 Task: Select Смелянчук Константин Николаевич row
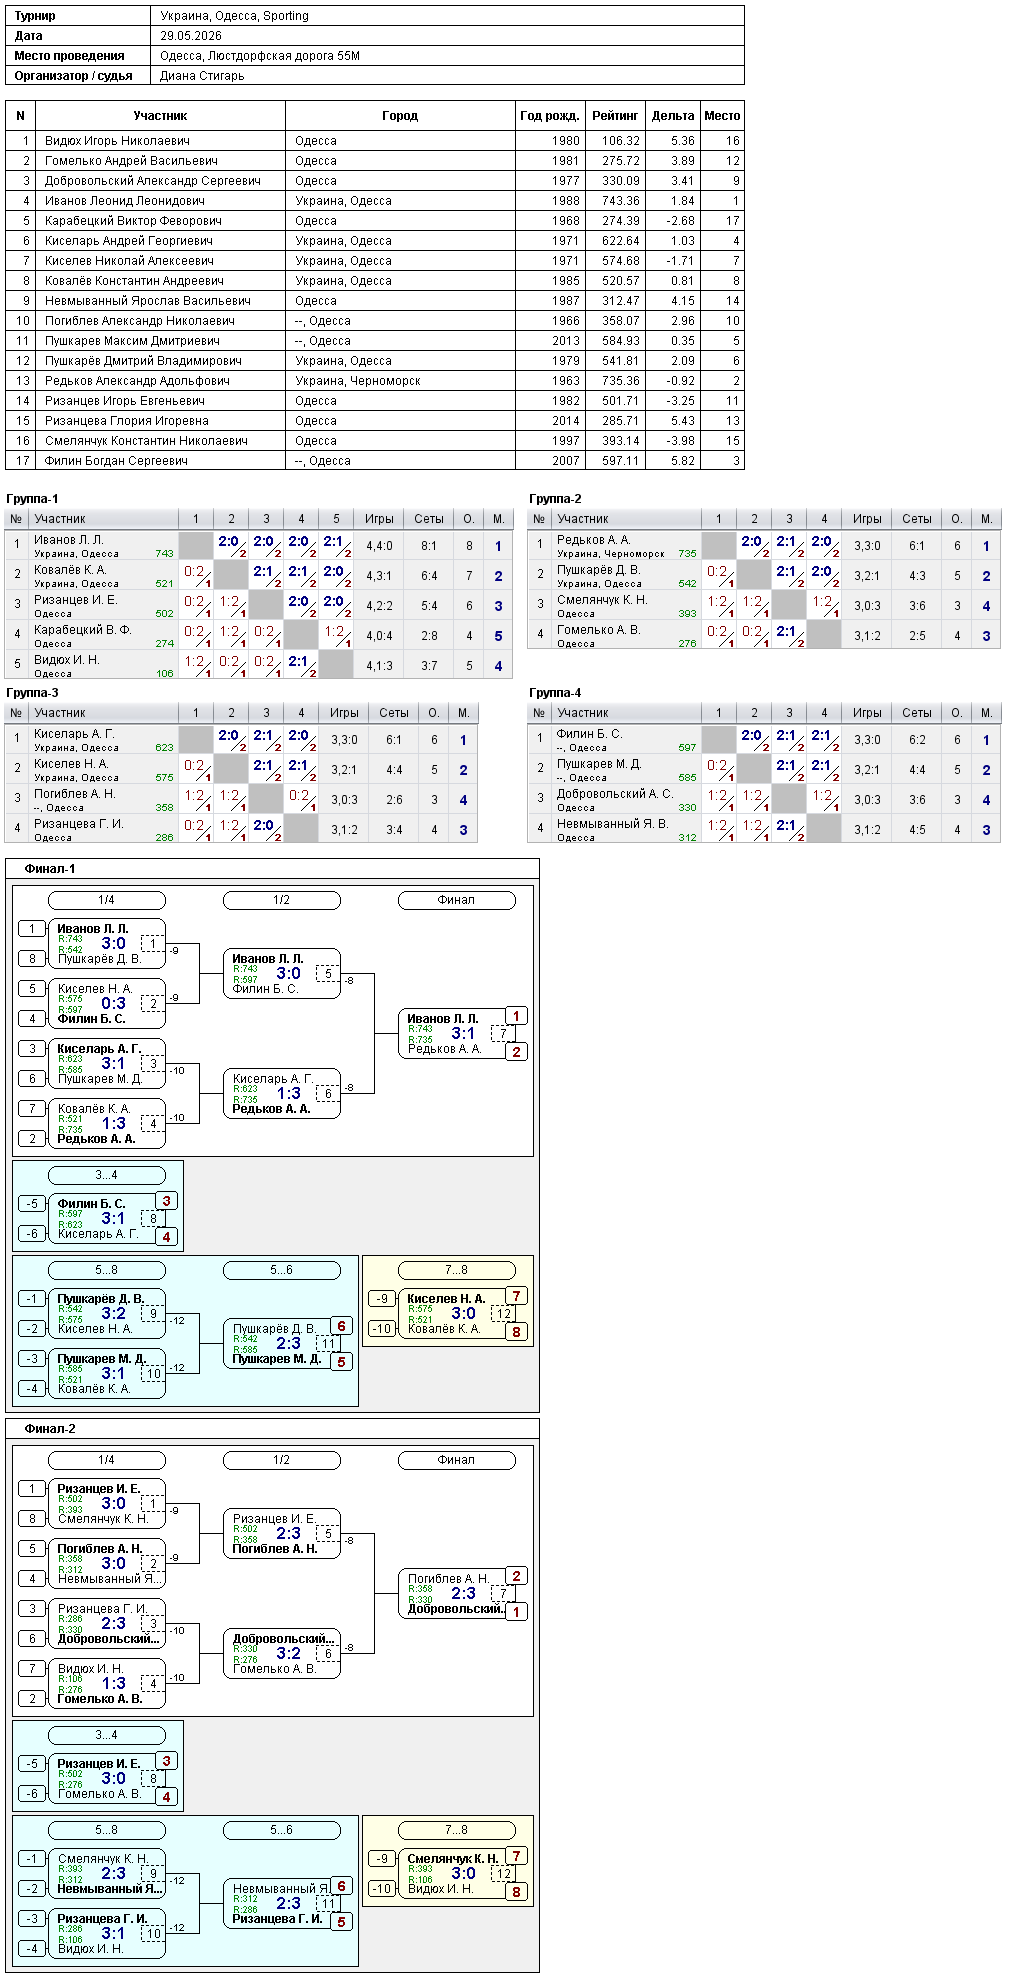pyautogui.click(x=375, y=441)
